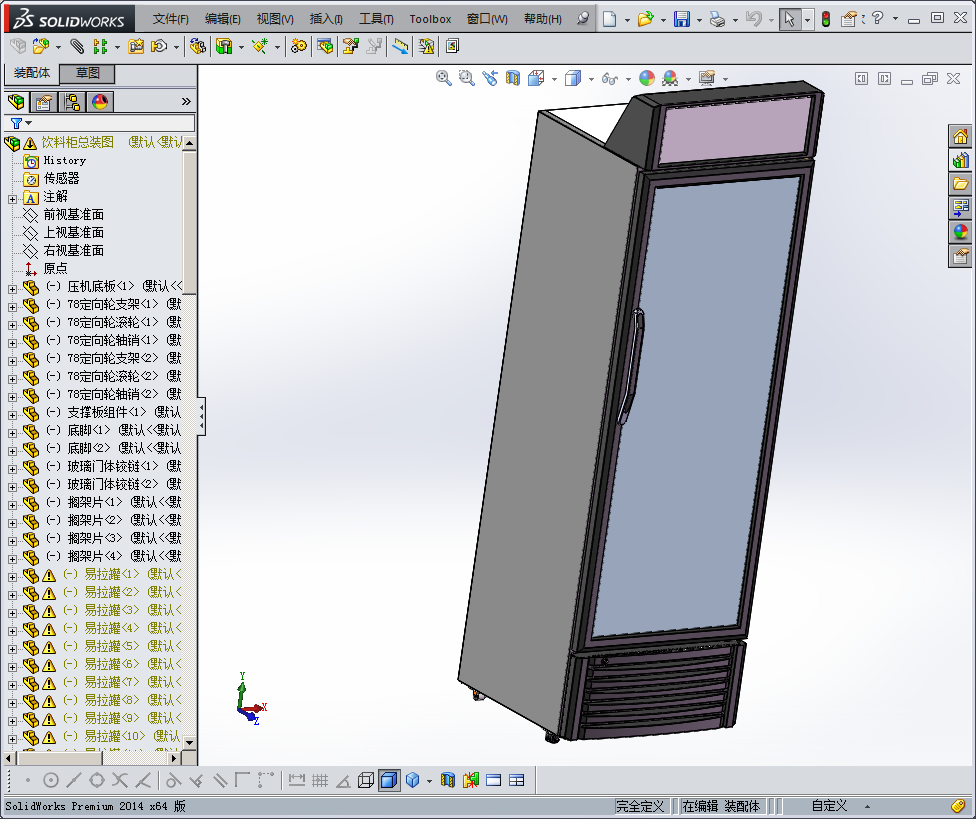Viewport: 976px width, 819px height.
Task: Toggle shaded with edges display cube
Action: click(x=388, y=780)
